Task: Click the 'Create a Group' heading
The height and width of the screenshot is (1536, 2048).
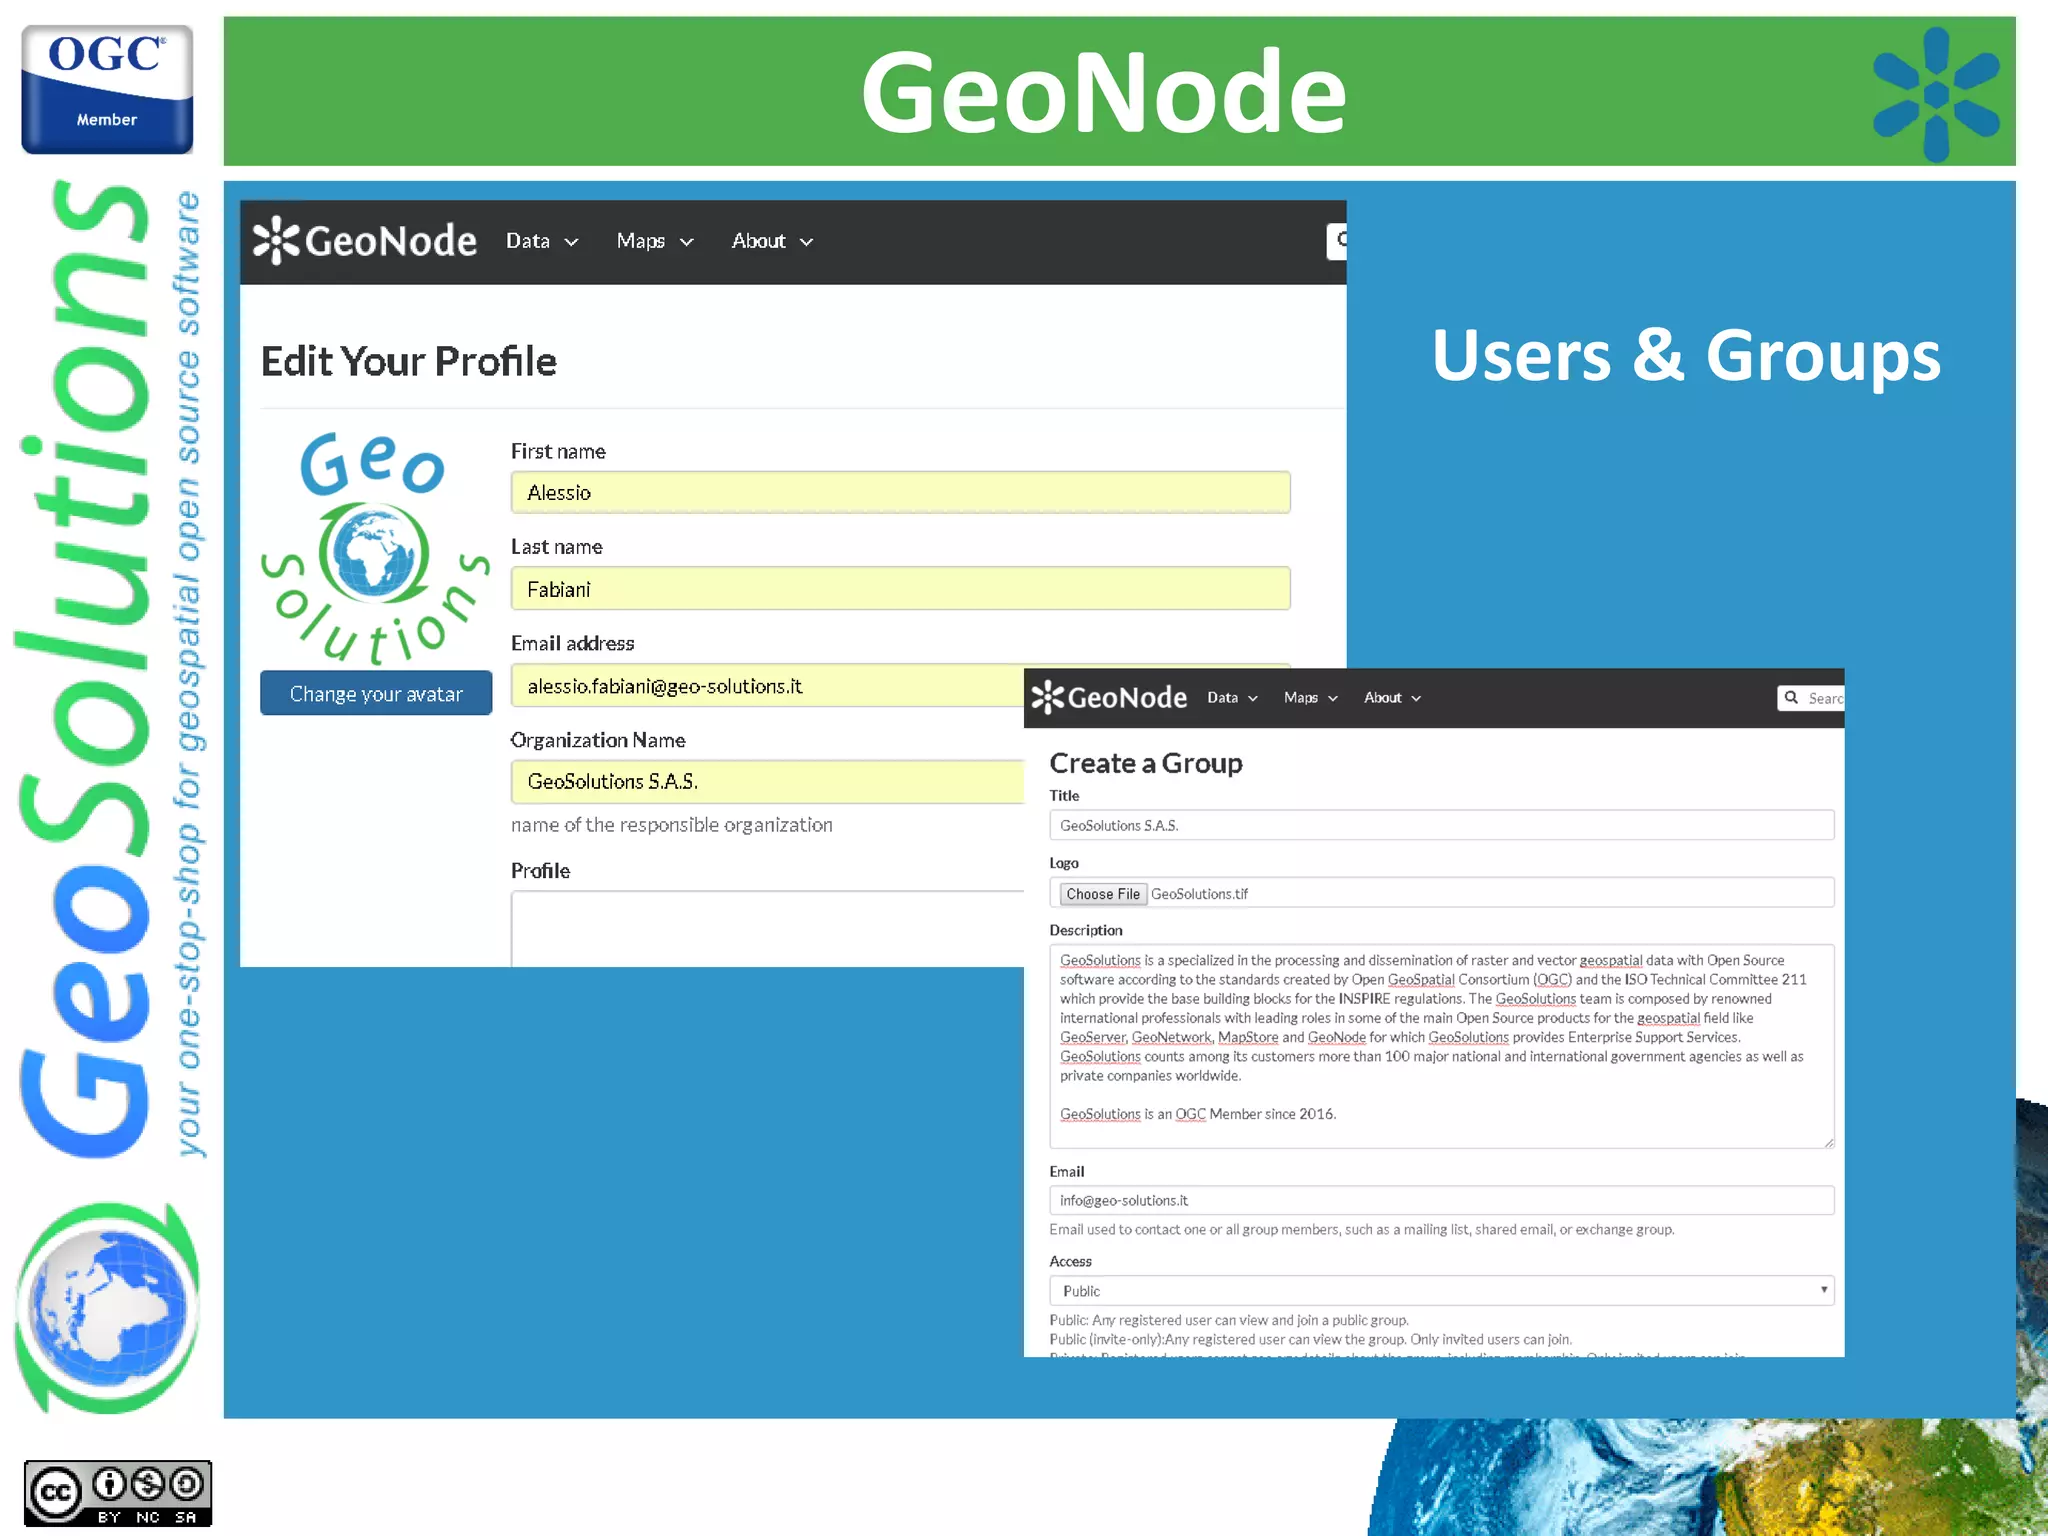Action: coord(1145,763)
